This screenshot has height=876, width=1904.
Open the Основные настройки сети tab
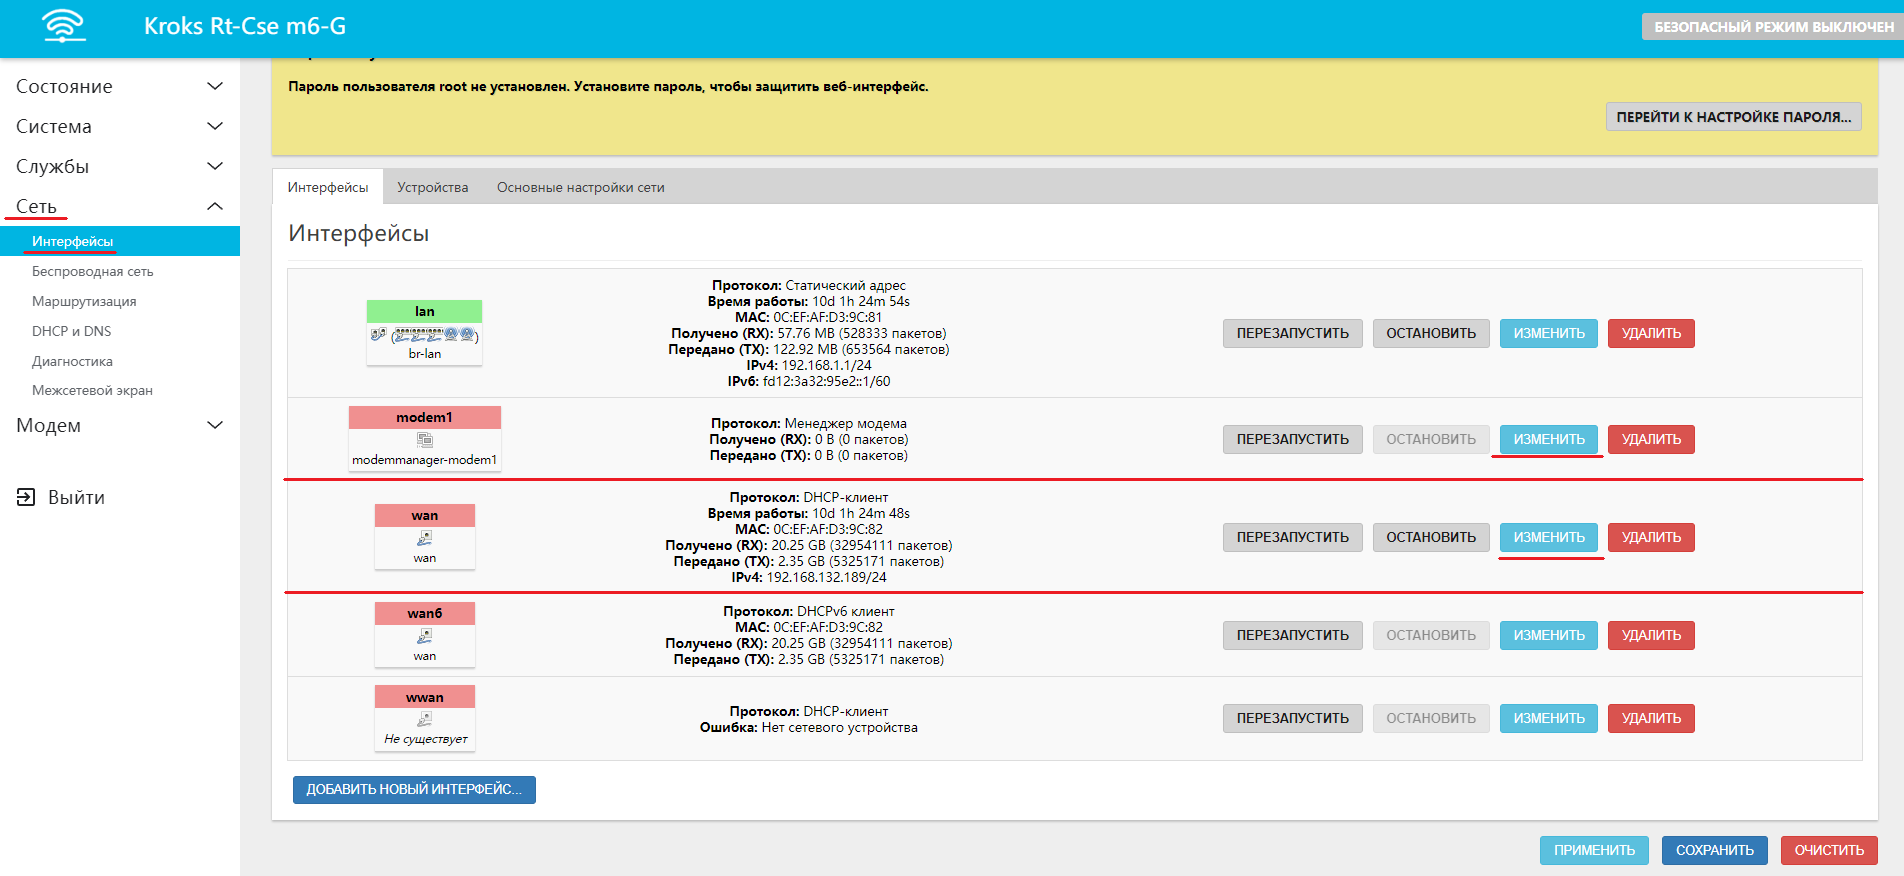click(580, 187)
